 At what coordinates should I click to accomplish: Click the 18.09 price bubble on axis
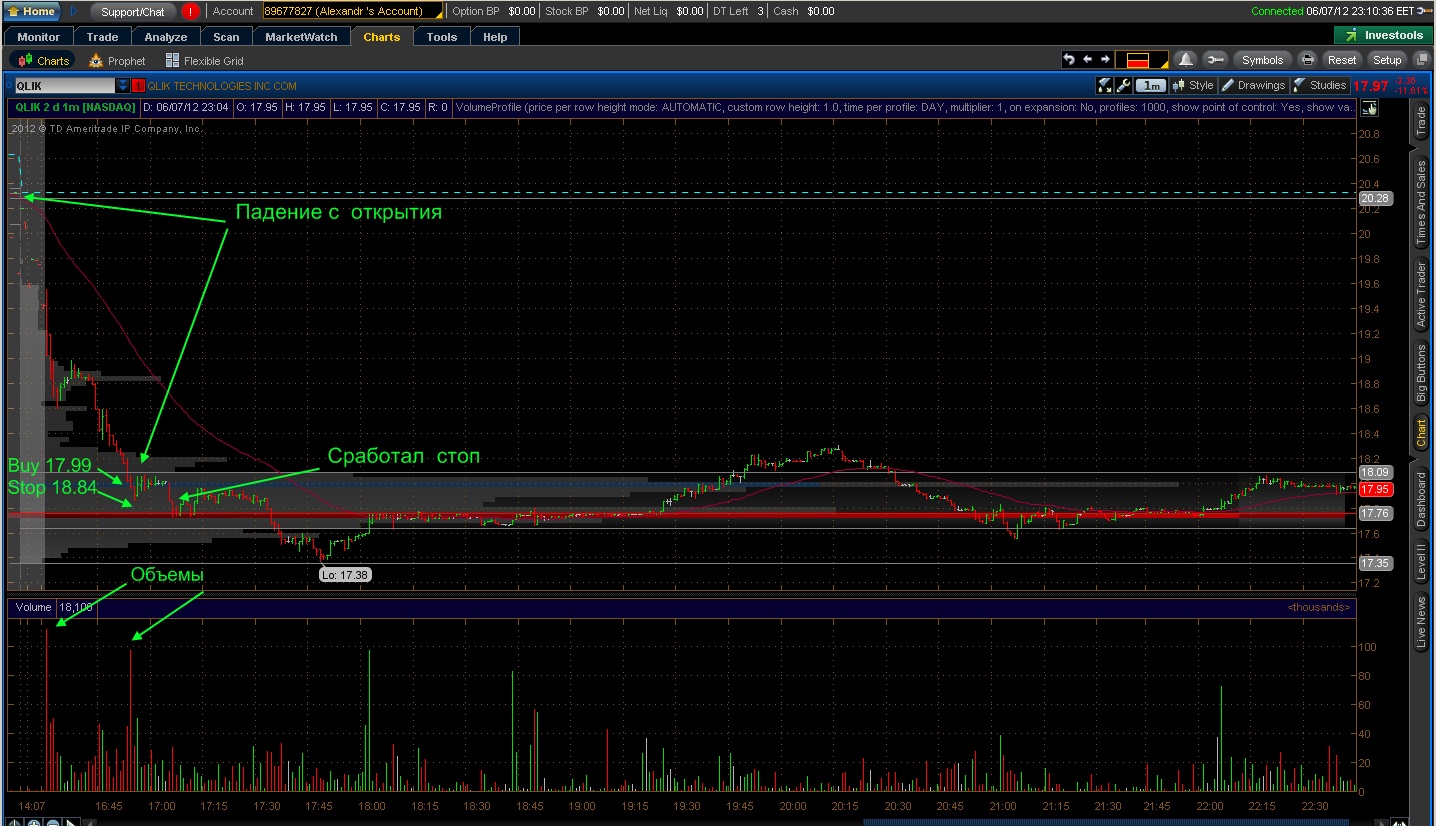tap(1375, 472)
